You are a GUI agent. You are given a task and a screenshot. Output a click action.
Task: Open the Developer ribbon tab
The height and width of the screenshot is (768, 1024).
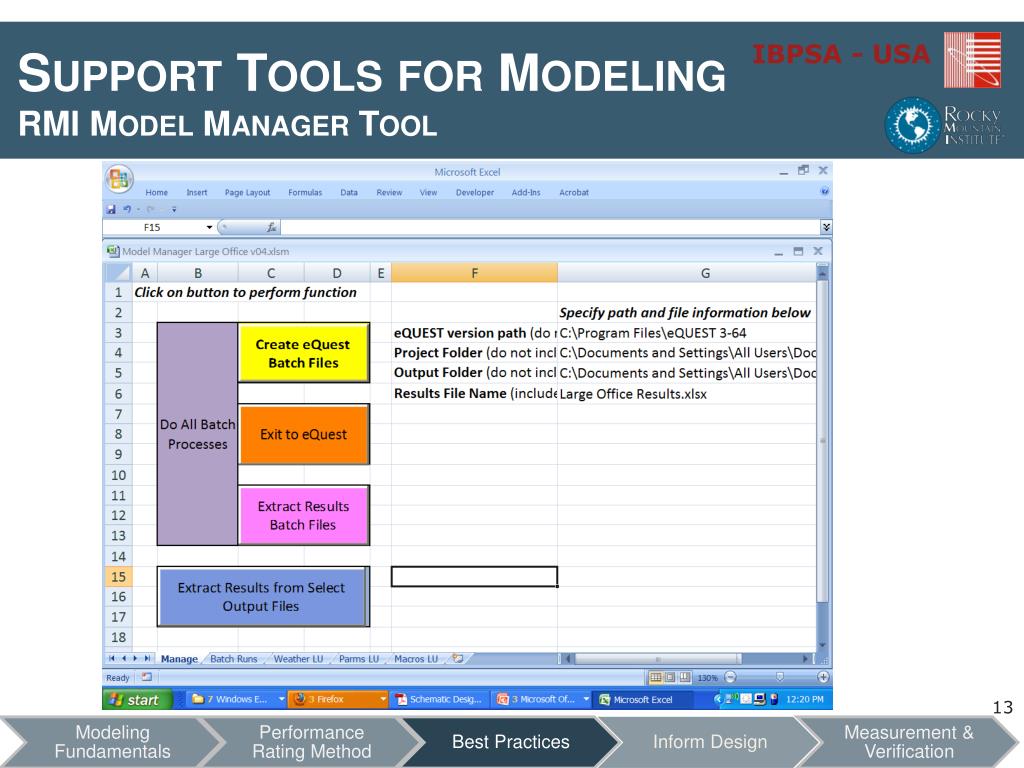475,193
